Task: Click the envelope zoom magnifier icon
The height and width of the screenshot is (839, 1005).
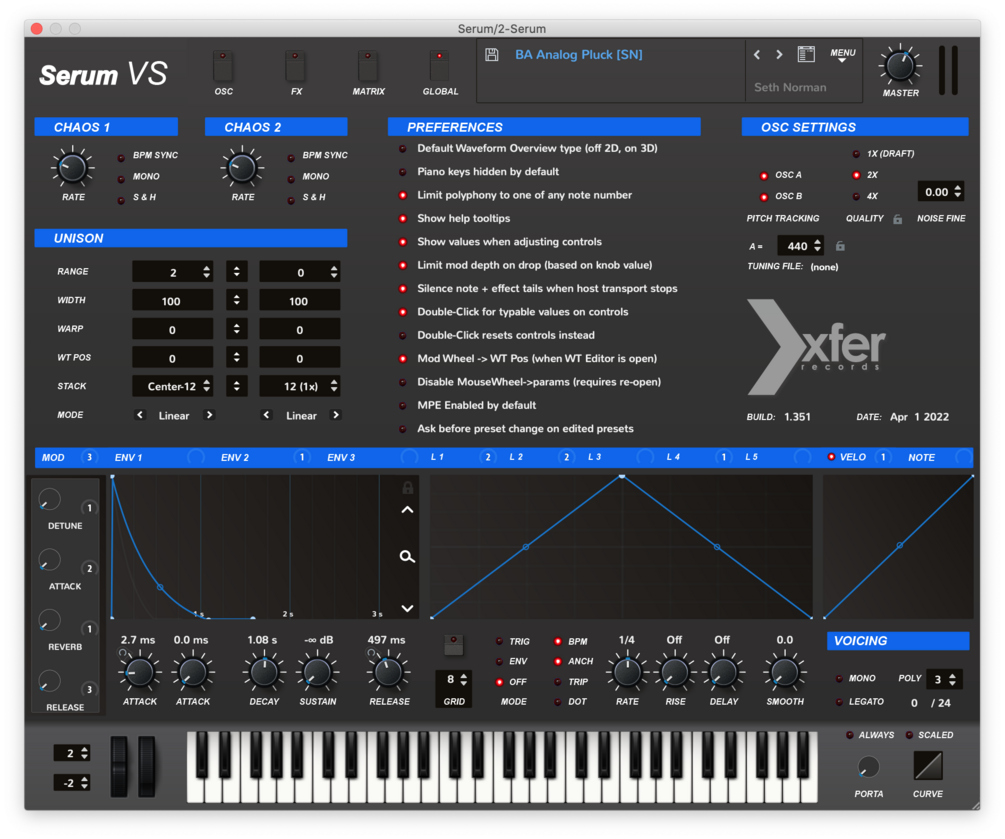Action: pyautogui.click(x=407, y=556)
